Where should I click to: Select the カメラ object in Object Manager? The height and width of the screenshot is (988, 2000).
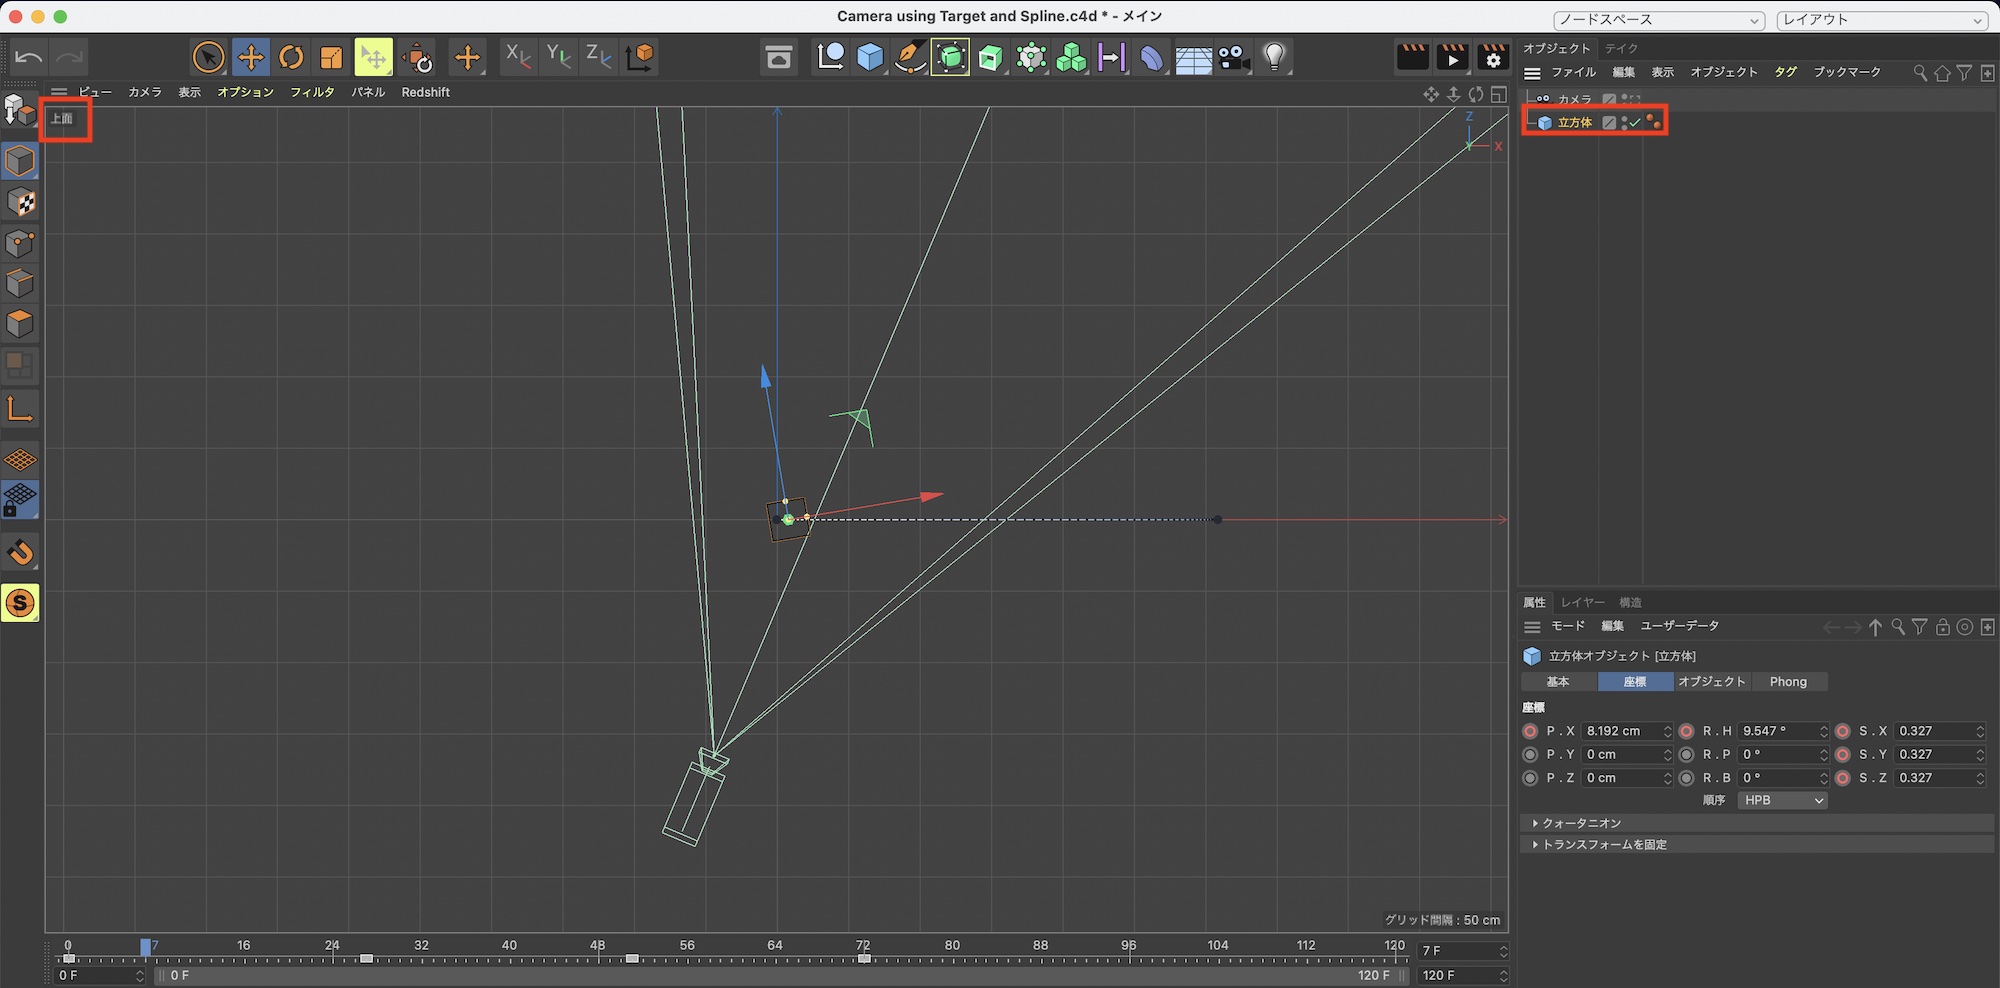[x=1574, y=99]
